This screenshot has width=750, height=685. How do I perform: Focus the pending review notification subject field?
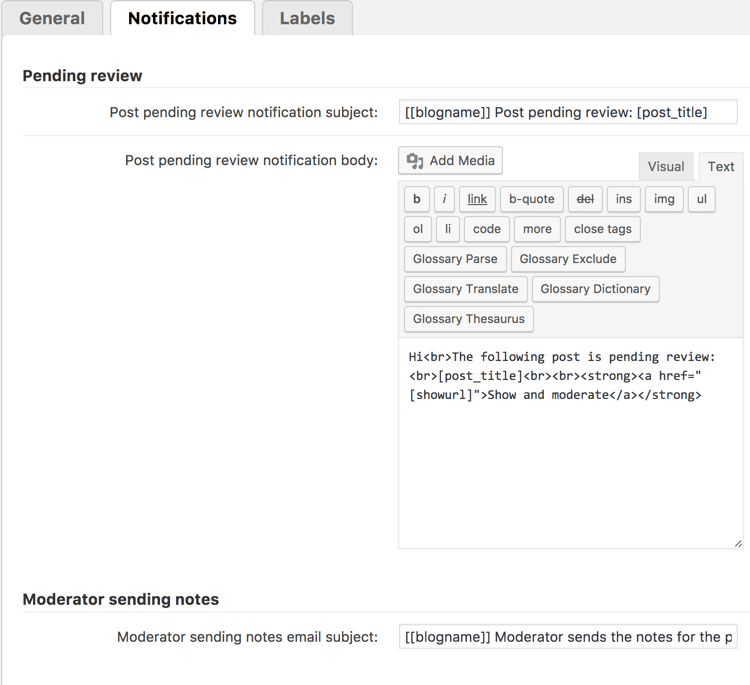(567, 112)
